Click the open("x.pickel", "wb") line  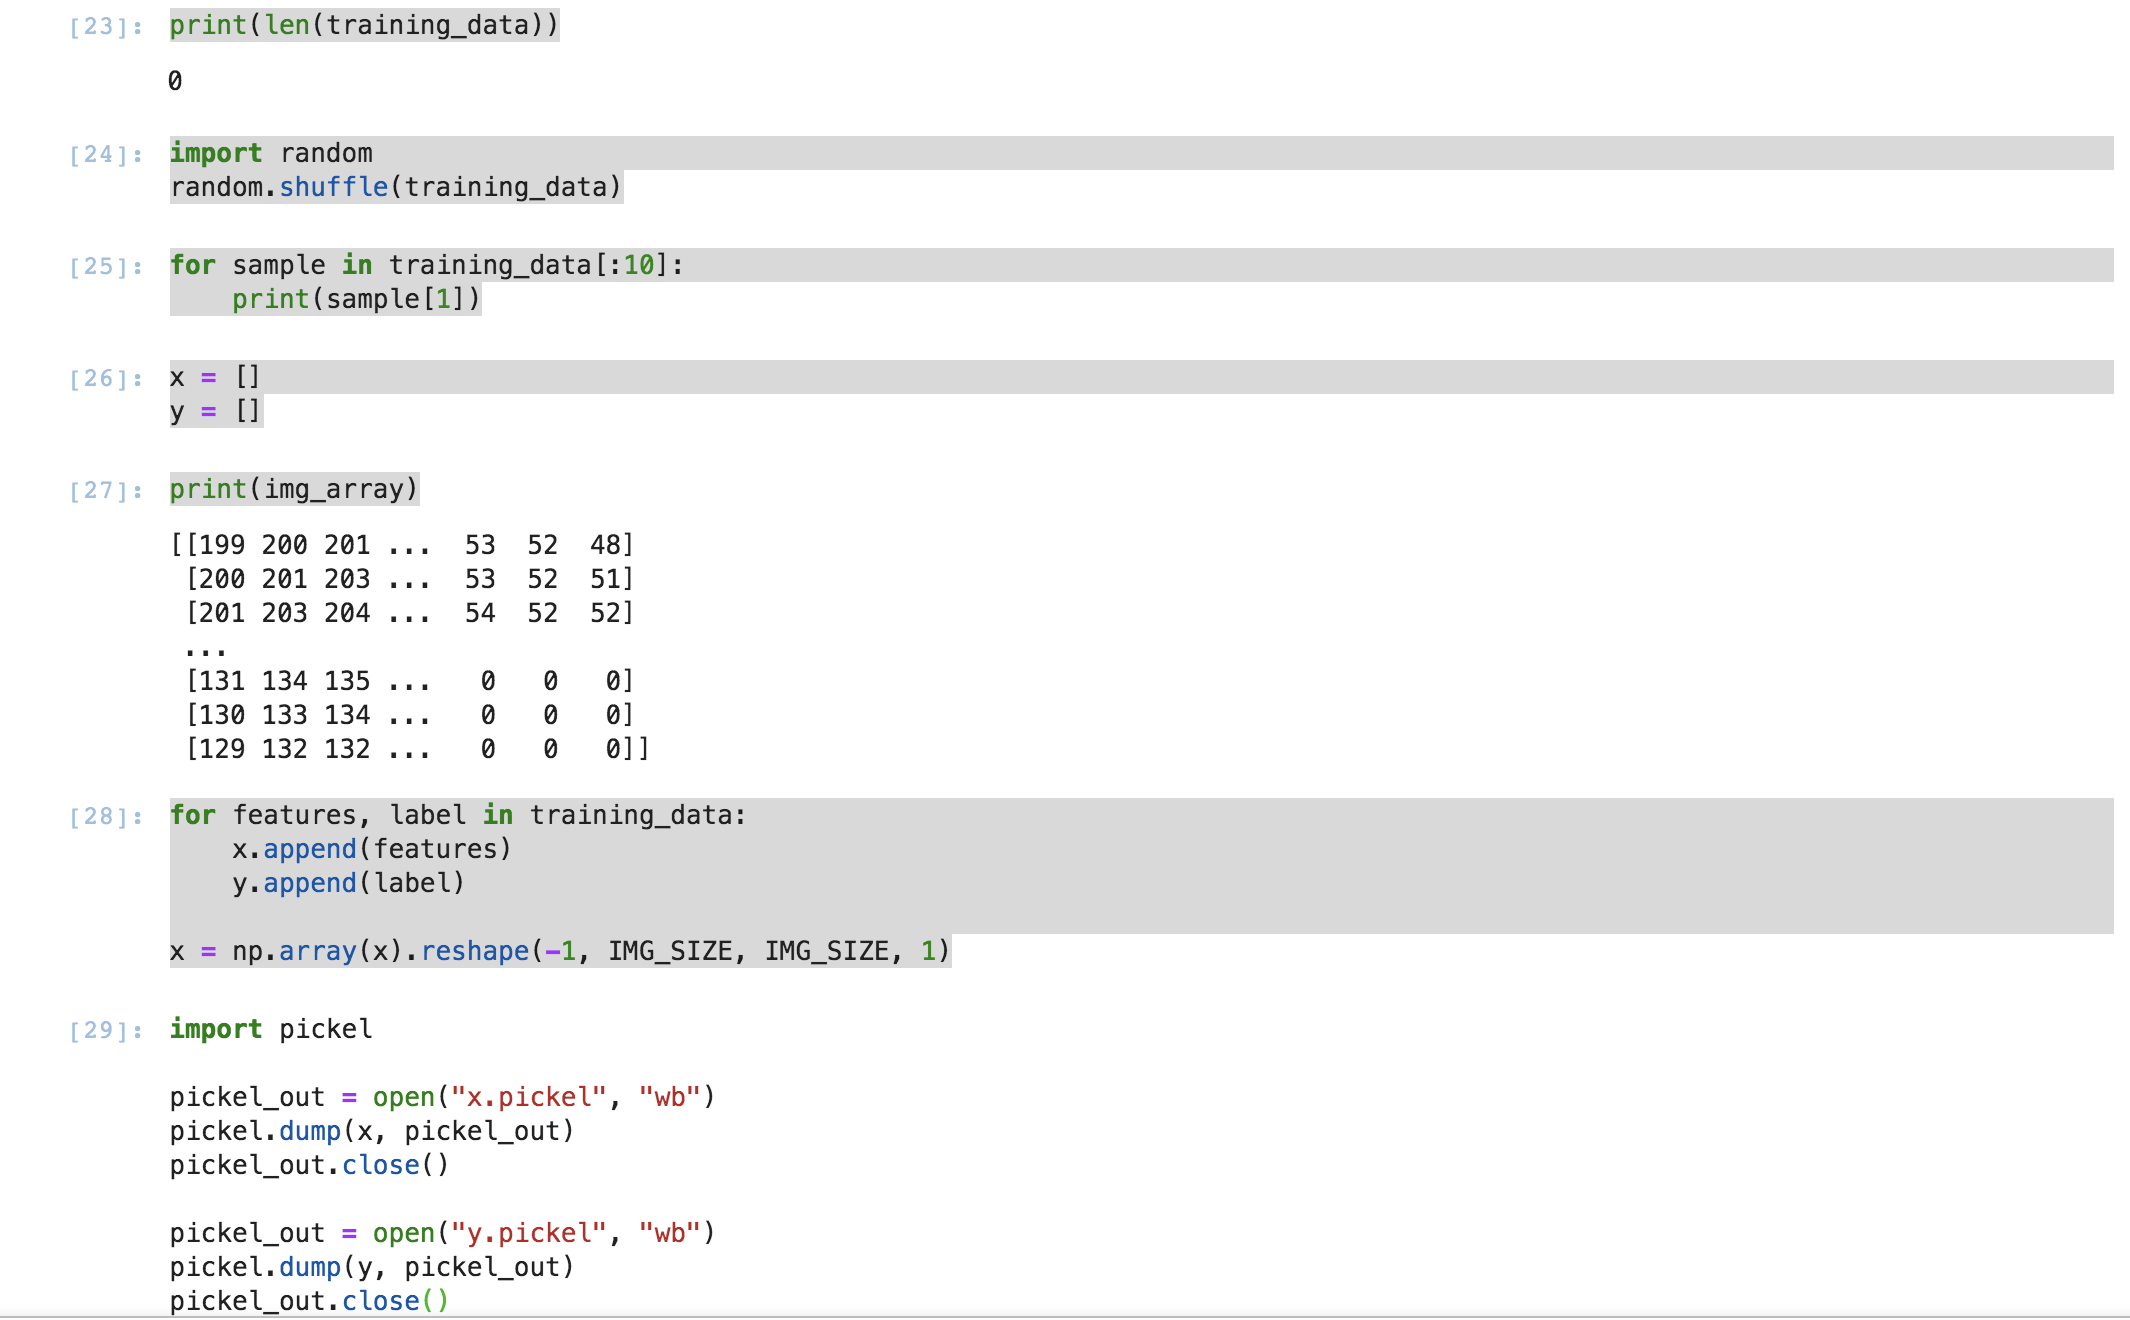pyautogui.click(x=442, y=1097)
